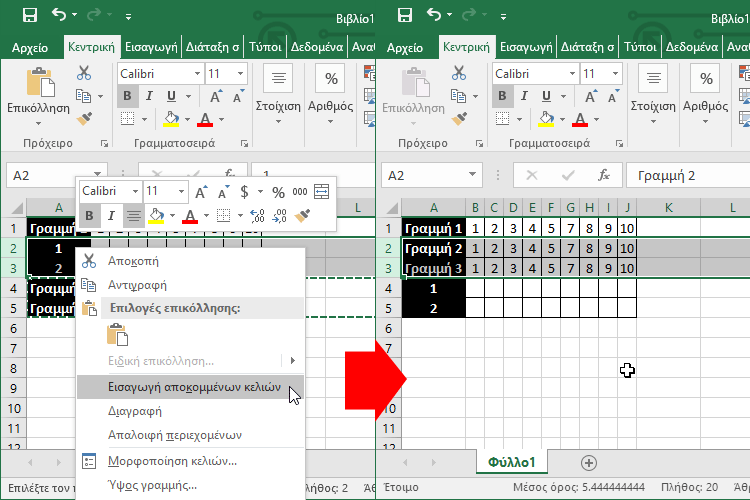Open Τύποι tab in right window
Screen dimensions: 750x500
(x=640, y=47)
